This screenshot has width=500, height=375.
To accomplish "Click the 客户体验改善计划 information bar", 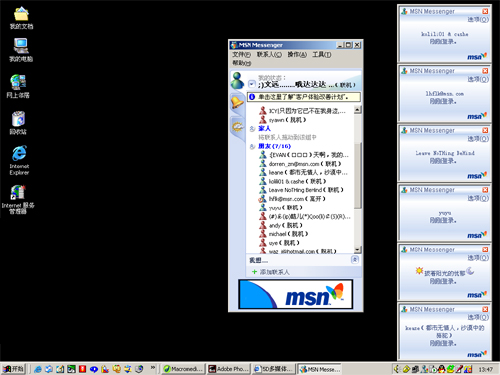I will pos(304,97).
